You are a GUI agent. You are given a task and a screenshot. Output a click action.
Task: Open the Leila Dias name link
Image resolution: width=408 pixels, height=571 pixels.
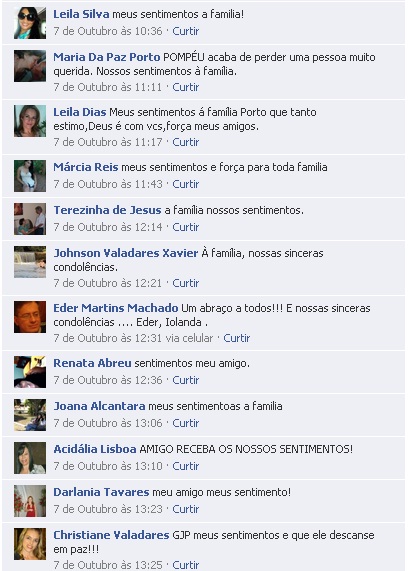click(80, 112)
